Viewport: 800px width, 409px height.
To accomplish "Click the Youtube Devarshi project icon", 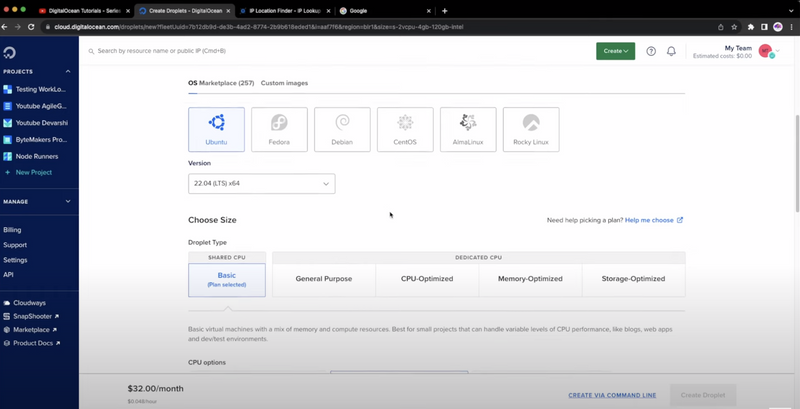I will coord(7,123).
